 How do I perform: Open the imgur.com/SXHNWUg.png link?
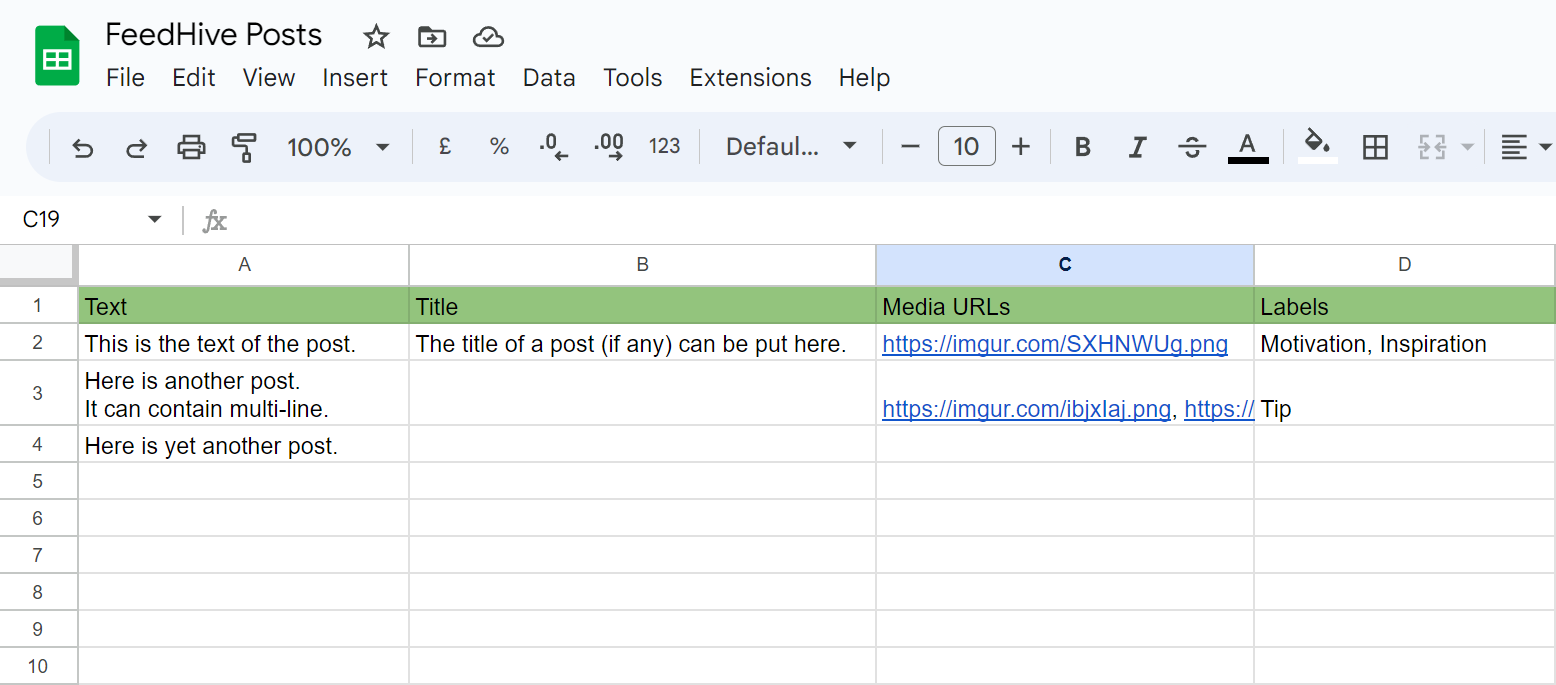1054,345
